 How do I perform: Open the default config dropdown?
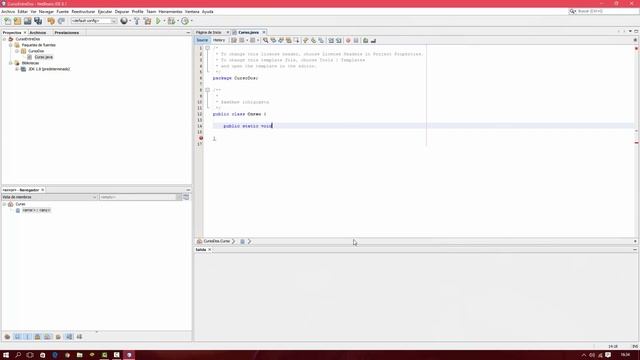pos(94,21)
